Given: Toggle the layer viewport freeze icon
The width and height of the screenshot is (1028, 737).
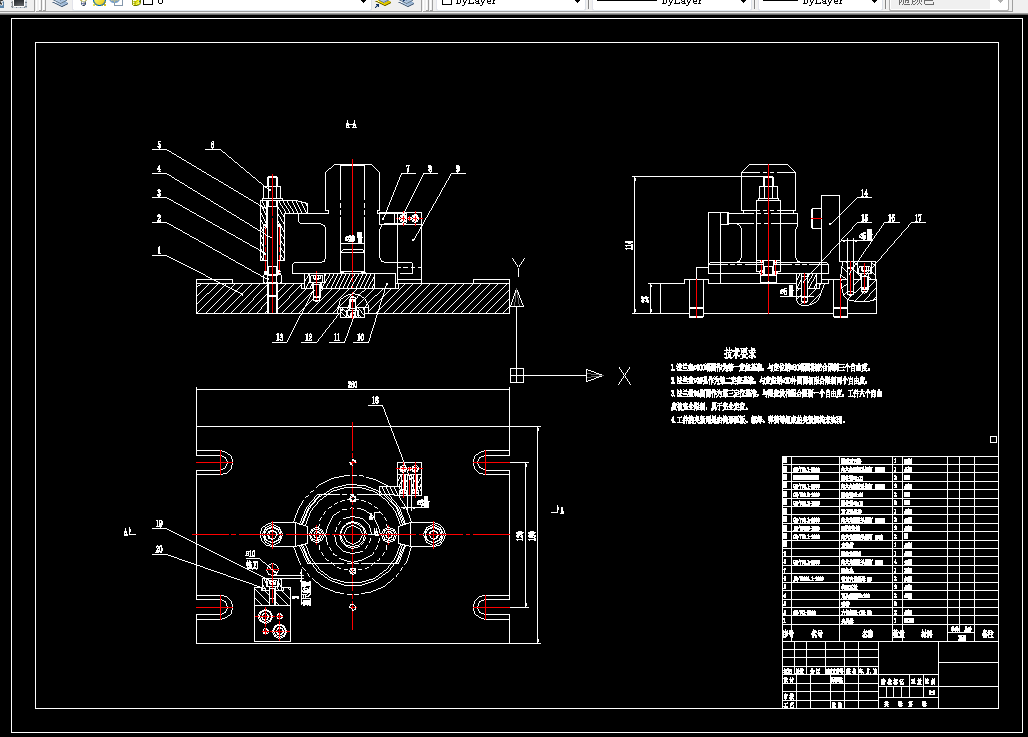Looking at the screenshot, I should click(117, 2).
